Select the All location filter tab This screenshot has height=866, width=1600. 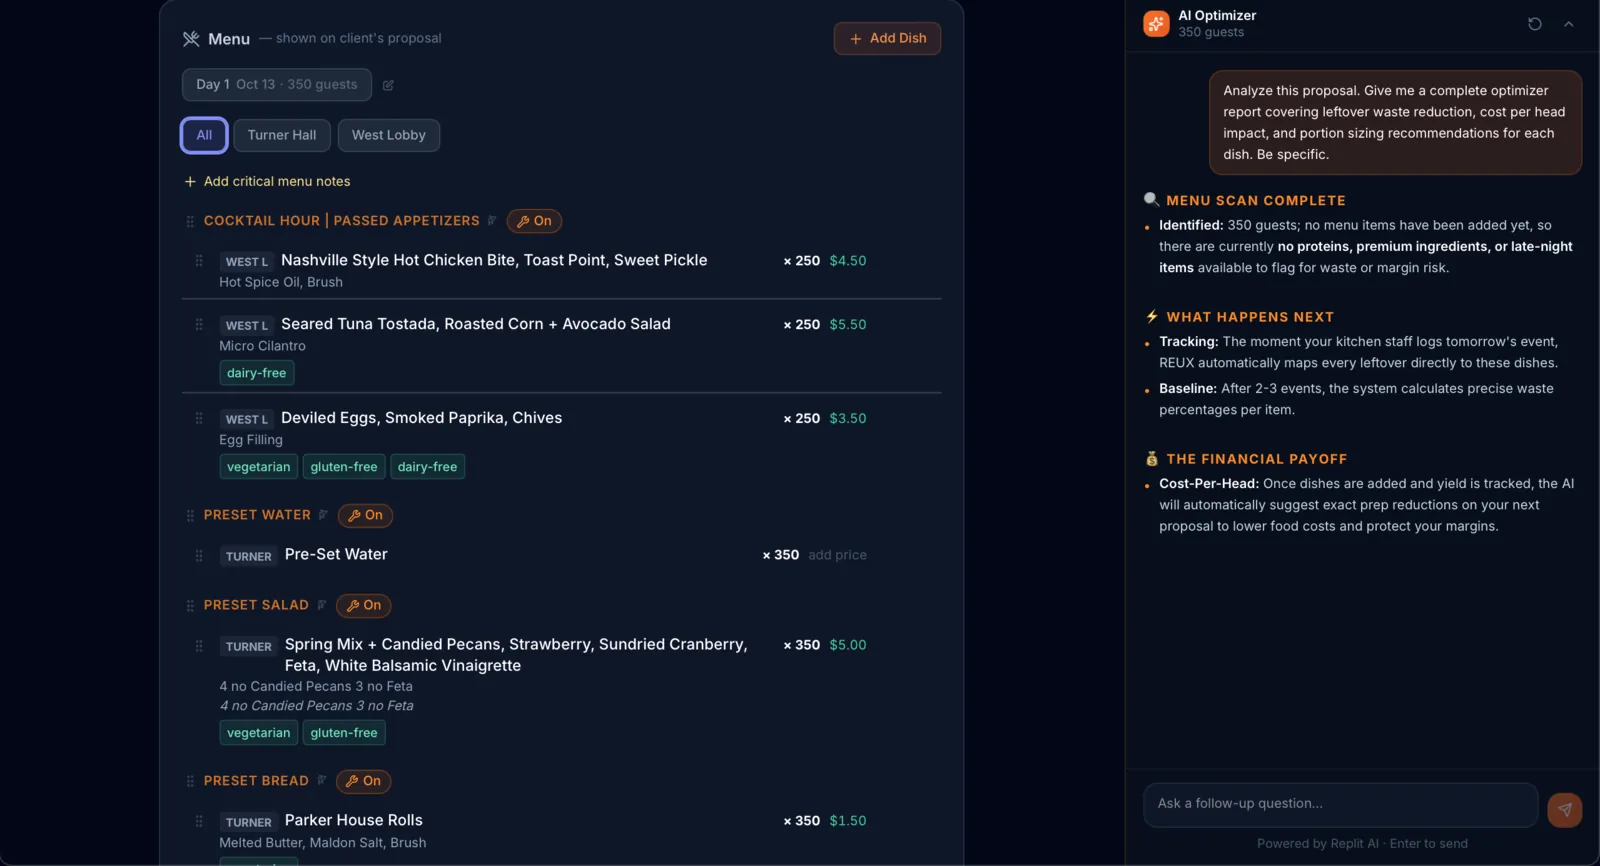(204, 135)
